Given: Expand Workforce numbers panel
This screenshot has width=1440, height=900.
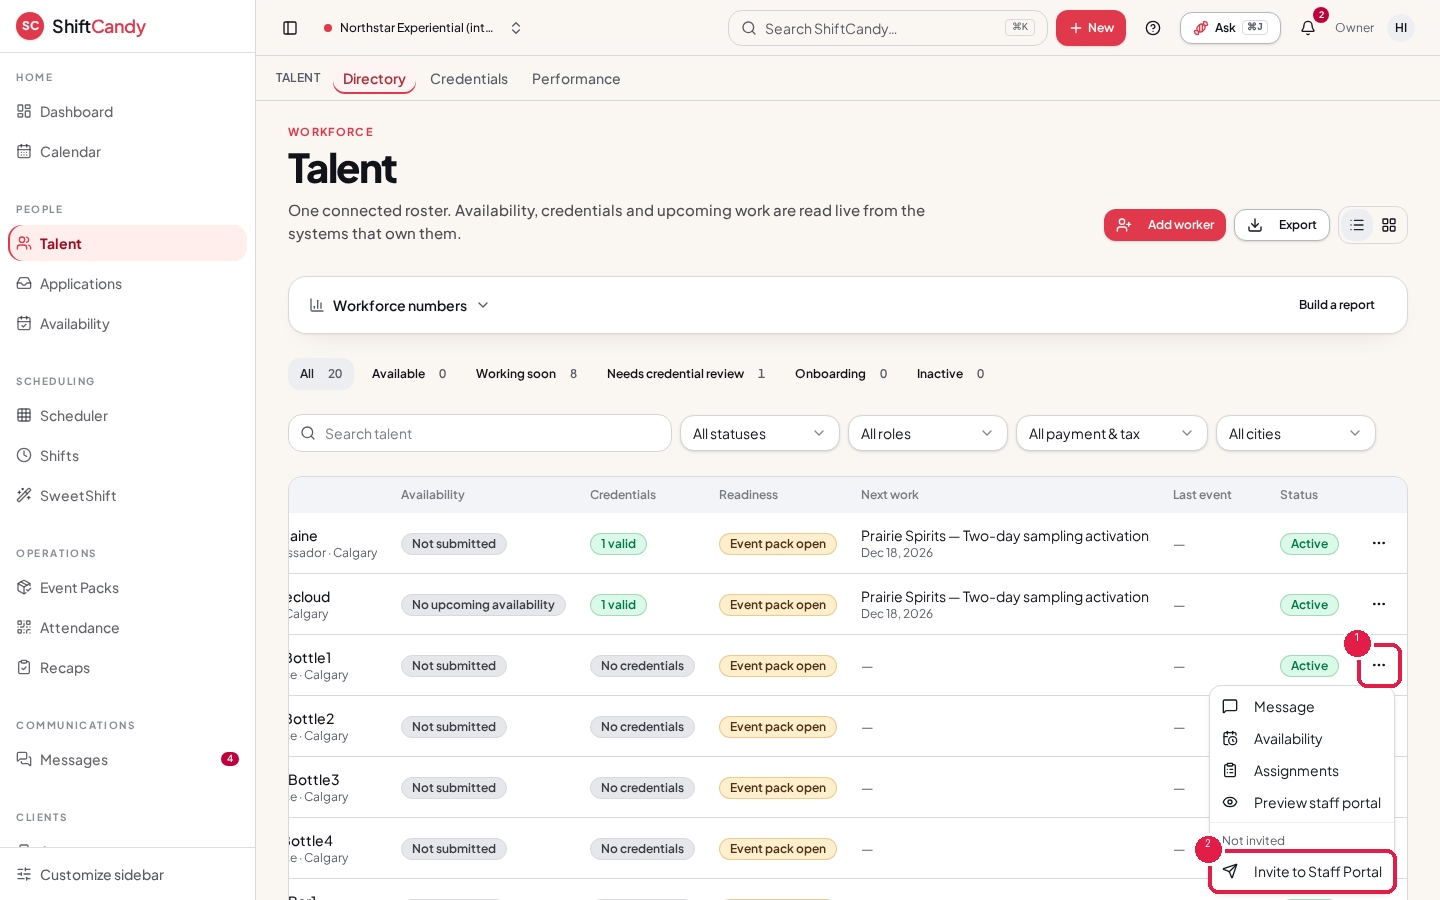Looking at the screenshot, I should (x=399, y=305).
